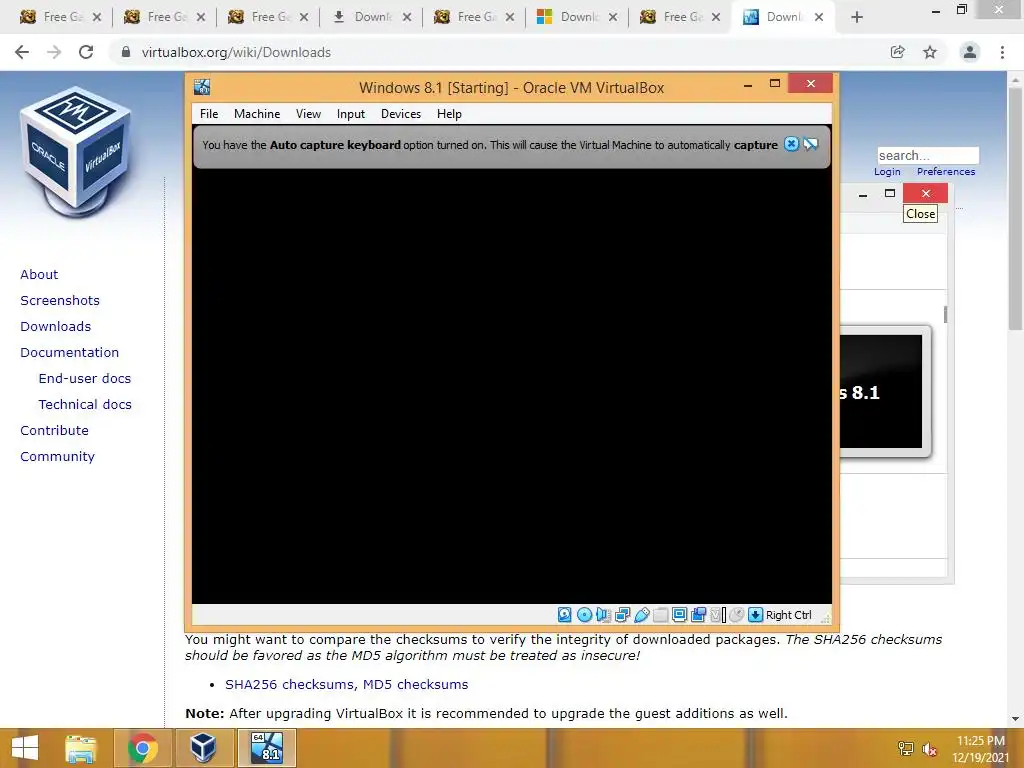This screenshot has width=1024, height=768.
Task: Click the USB devices indicator icon
Action: [641, 615]
